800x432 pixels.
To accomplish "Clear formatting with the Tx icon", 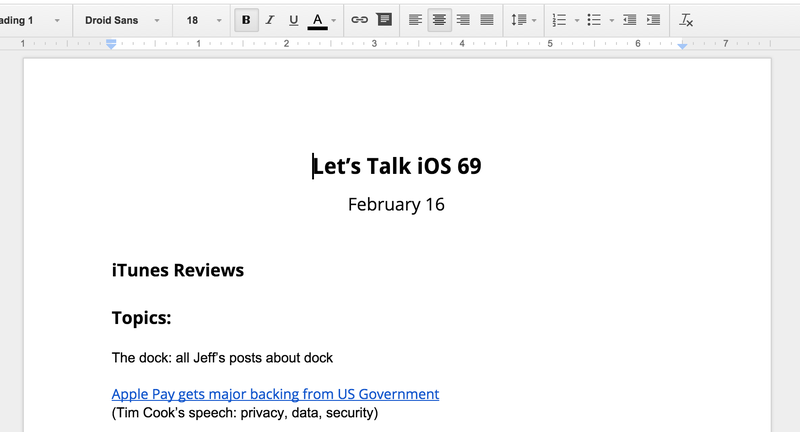I will click(686, 20).
